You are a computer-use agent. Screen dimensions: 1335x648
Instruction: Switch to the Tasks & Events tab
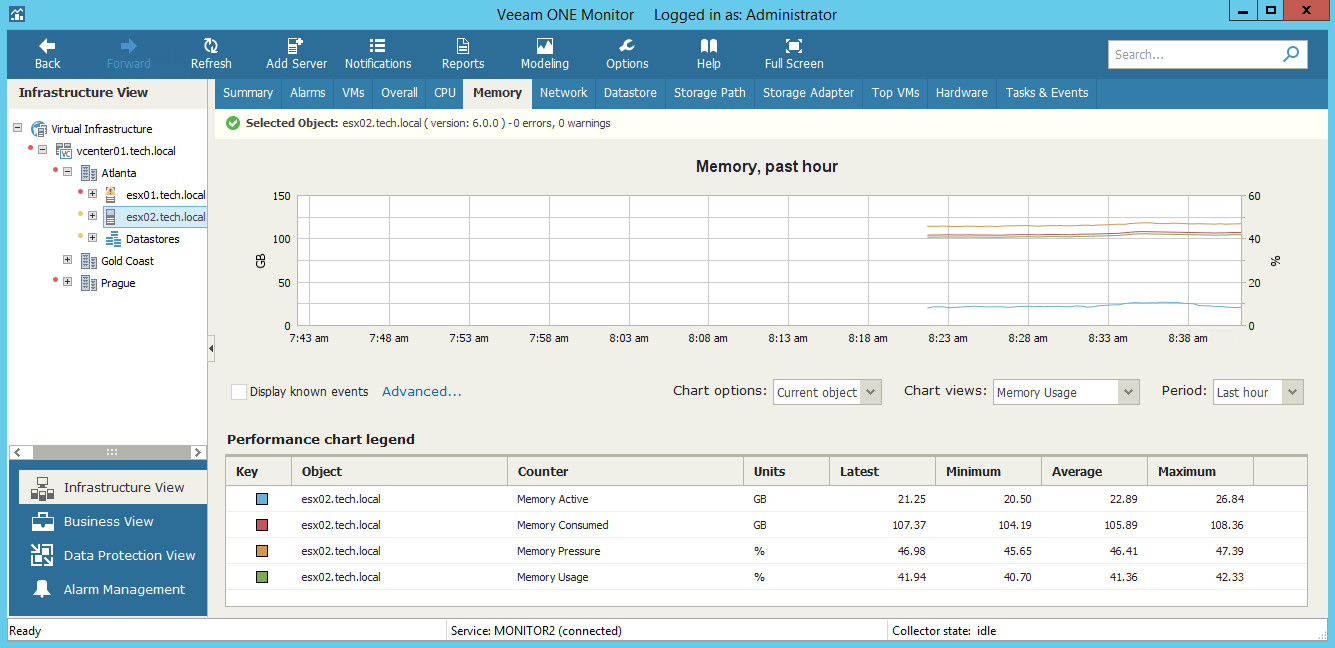point(1047,93)
